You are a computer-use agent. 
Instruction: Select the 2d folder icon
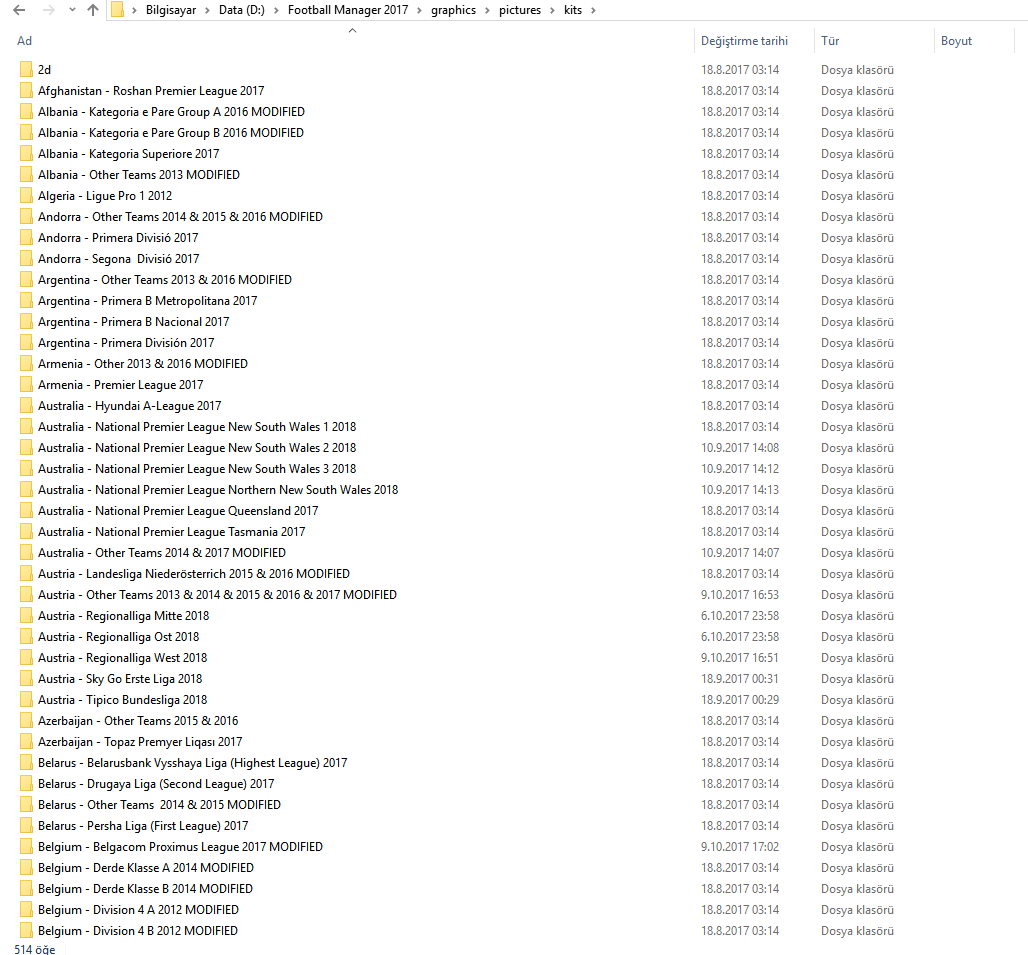(26, 69)
